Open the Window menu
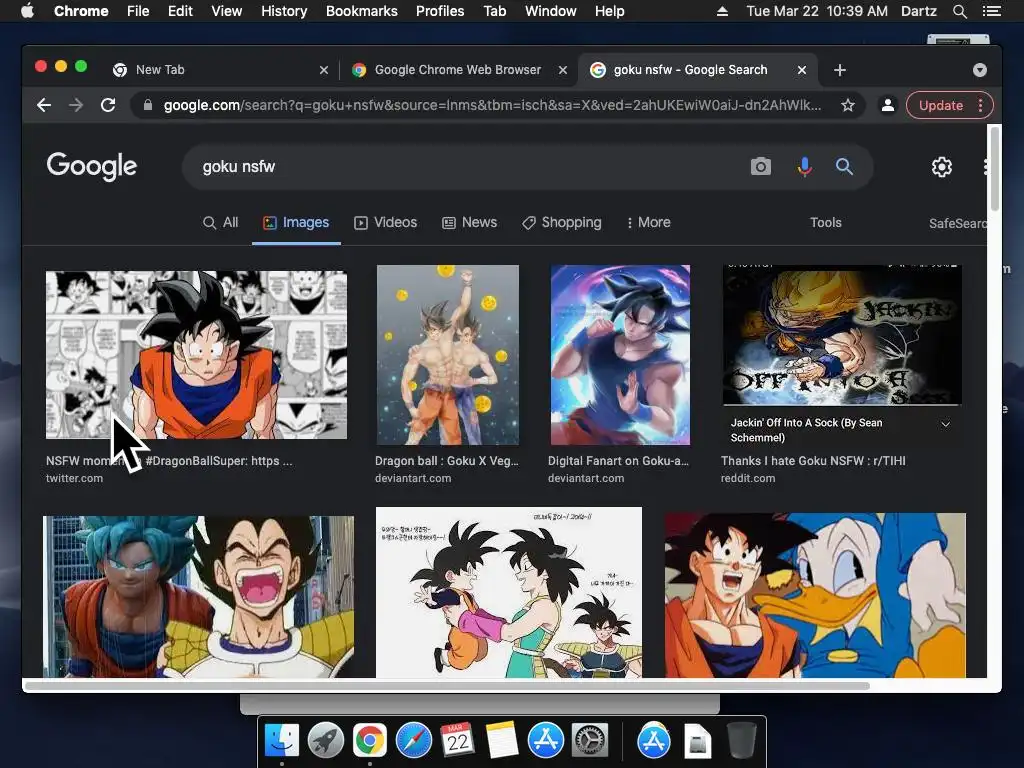 pos(551,11)
